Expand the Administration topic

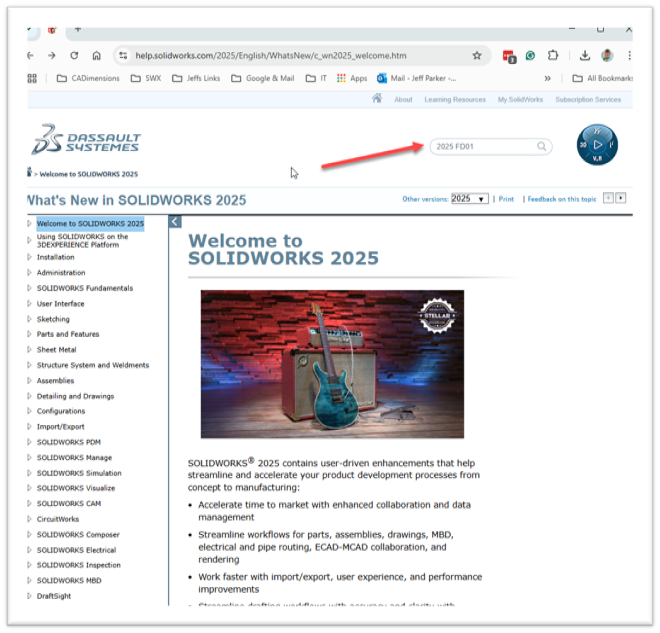click(x=29, y=272)
